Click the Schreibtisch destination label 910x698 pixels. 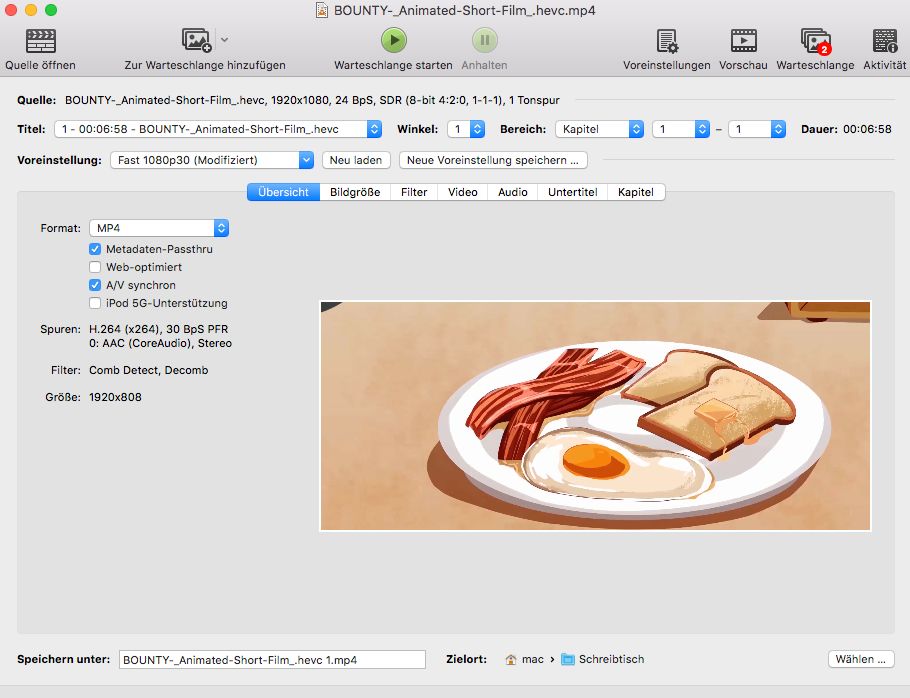point(612,659)
